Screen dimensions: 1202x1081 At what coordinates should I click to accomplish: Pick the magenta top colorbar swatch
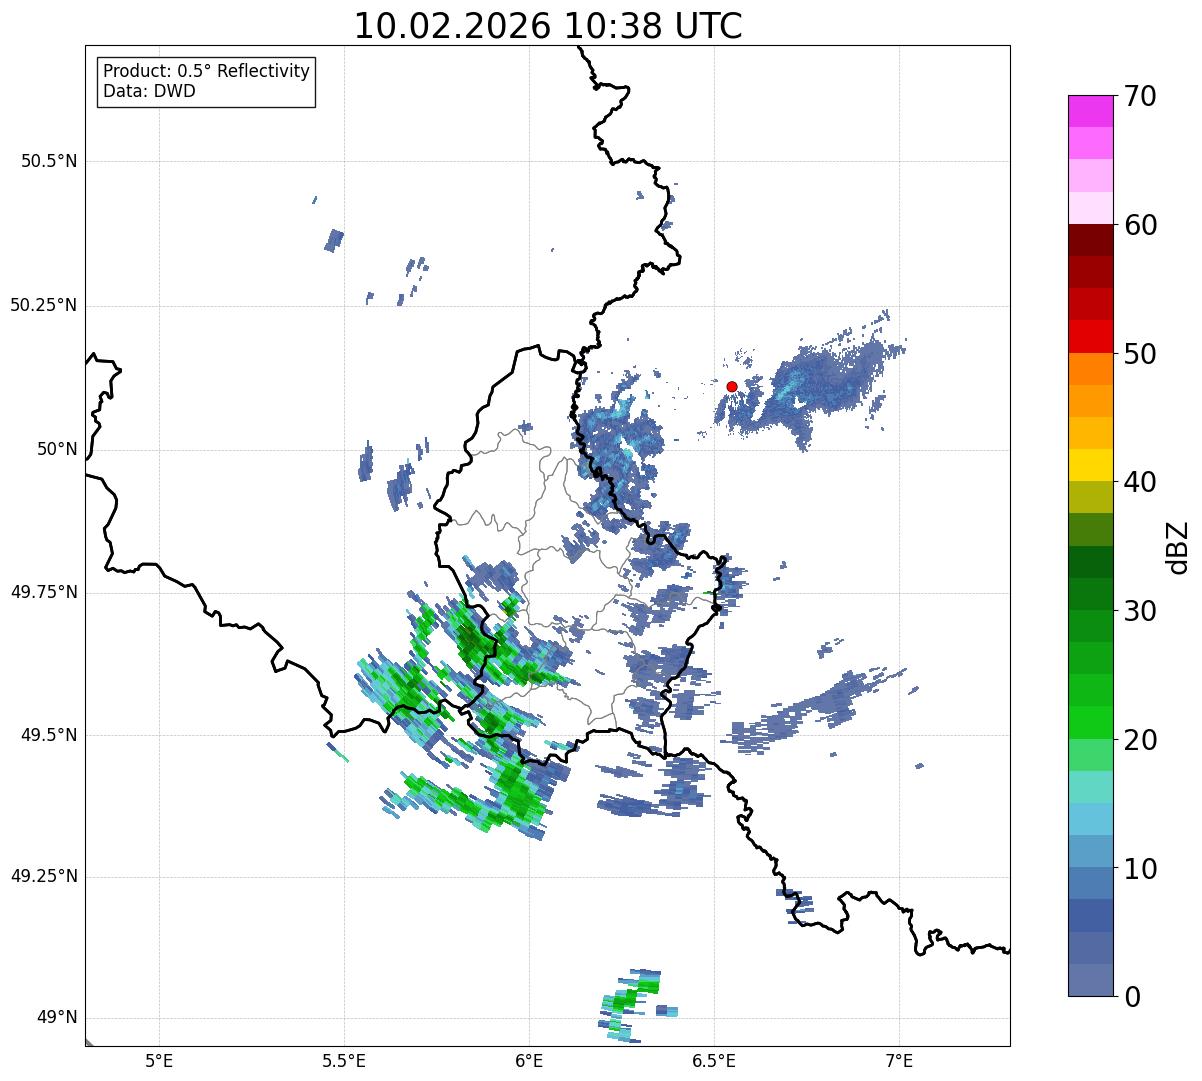click(x=1090, y=111)
